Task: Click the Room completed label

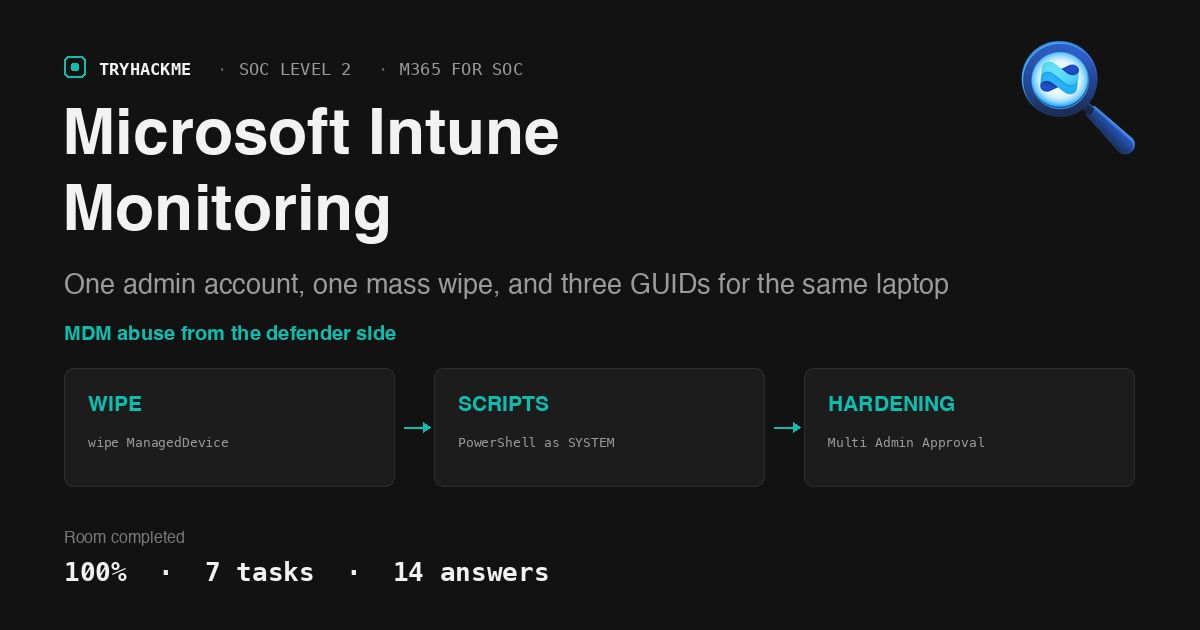Action: pos(124,537)
